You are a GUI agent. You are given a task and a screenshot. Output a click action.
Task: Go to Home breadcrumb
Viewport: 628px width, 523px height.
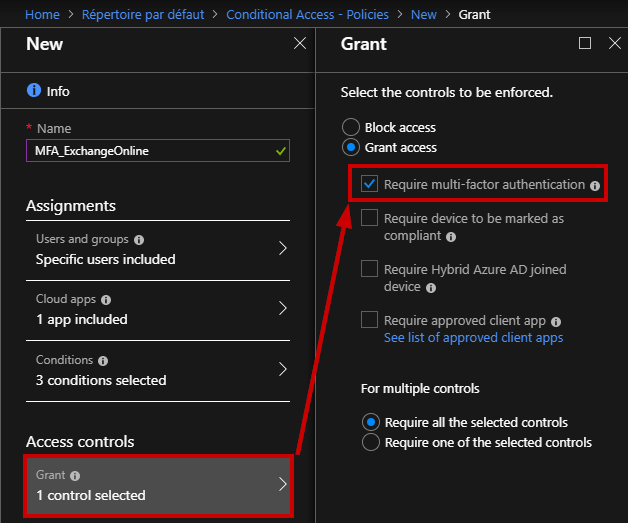click(42, 14)
